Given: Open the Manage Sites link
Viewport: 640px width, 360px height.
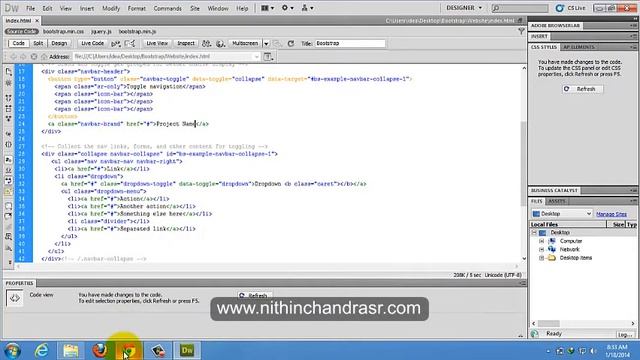Looking at the screenshot, I should [611, 214].
